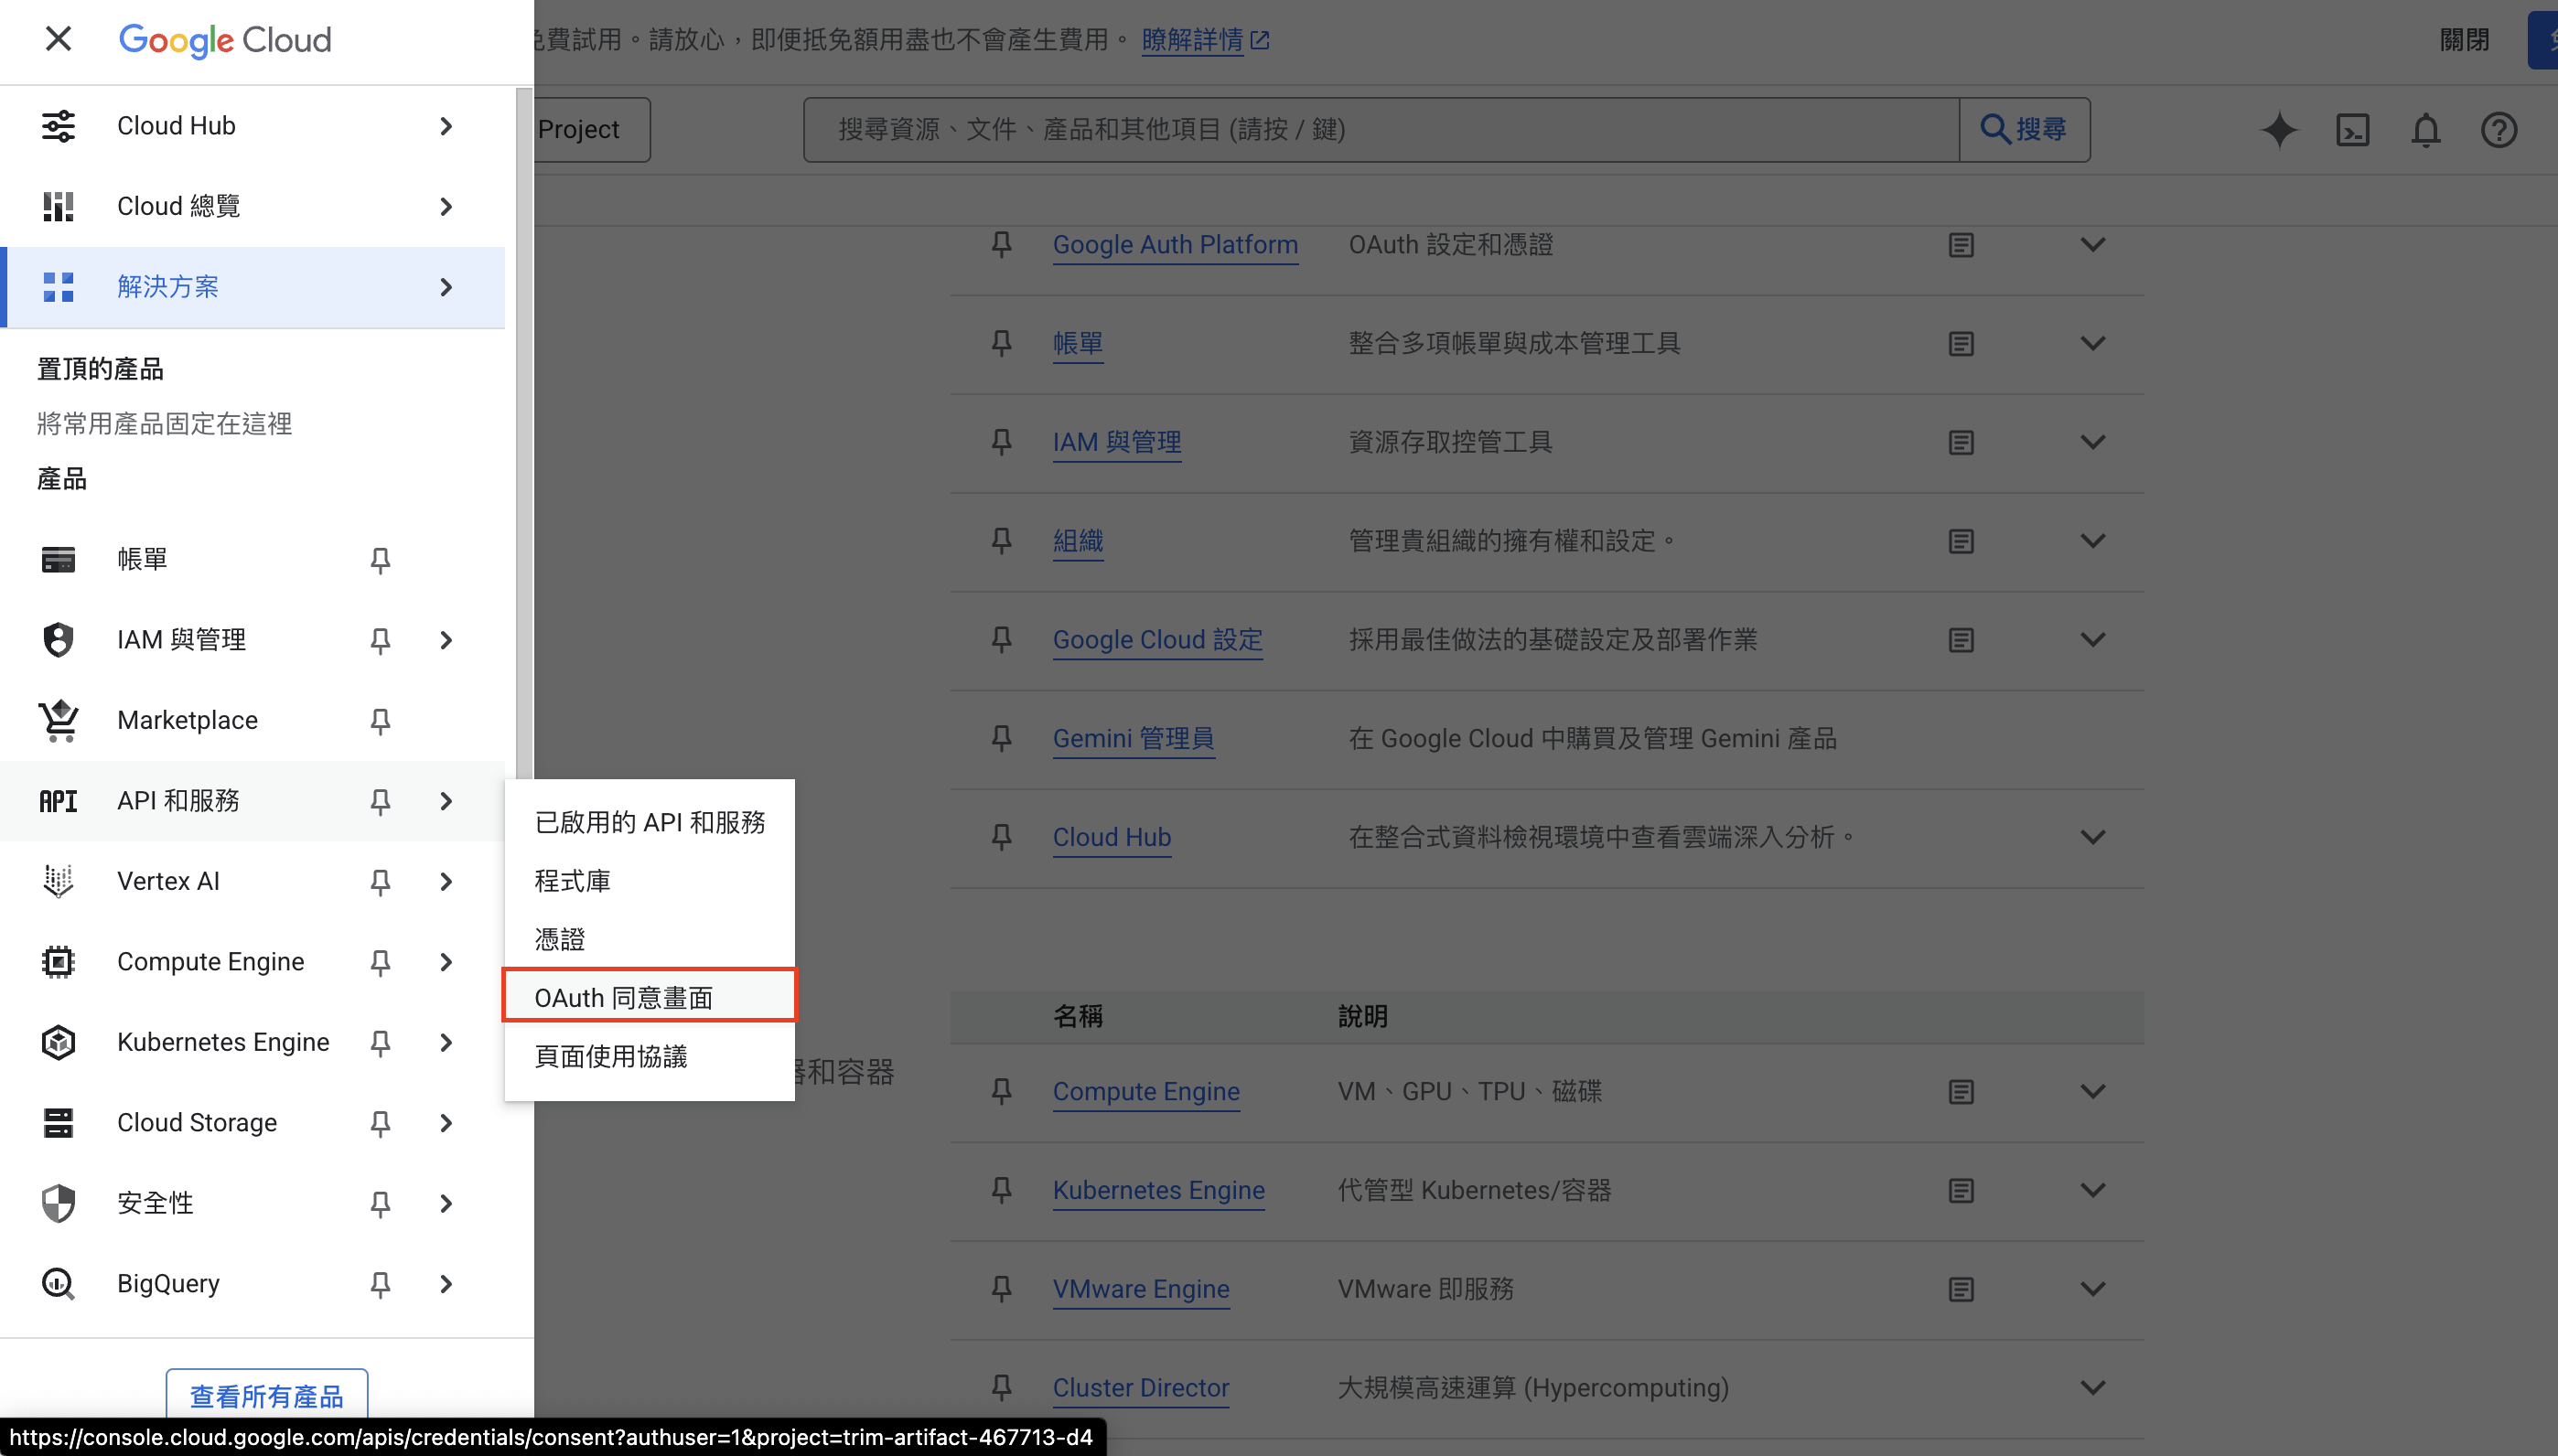Pin Vertex AI in sidebar
The width and height of the screenshot is (2558, 1456).
click(380, 882)
